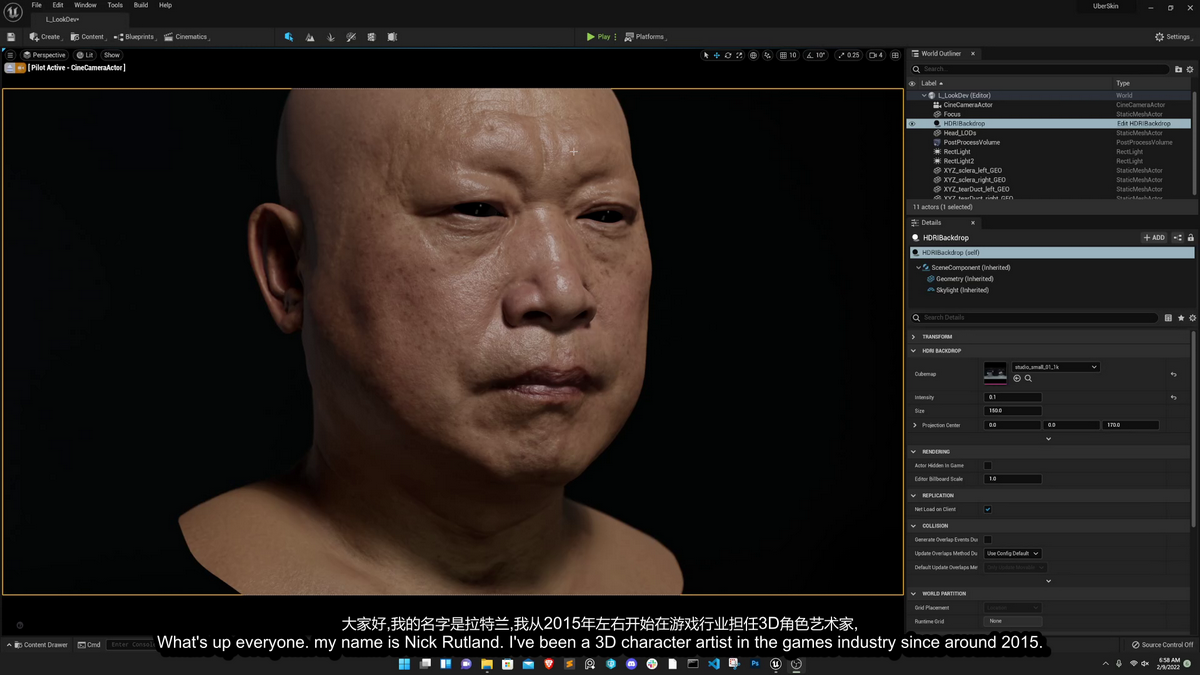
Task: Reset the Cubemap value to default
Action: 1173,374
